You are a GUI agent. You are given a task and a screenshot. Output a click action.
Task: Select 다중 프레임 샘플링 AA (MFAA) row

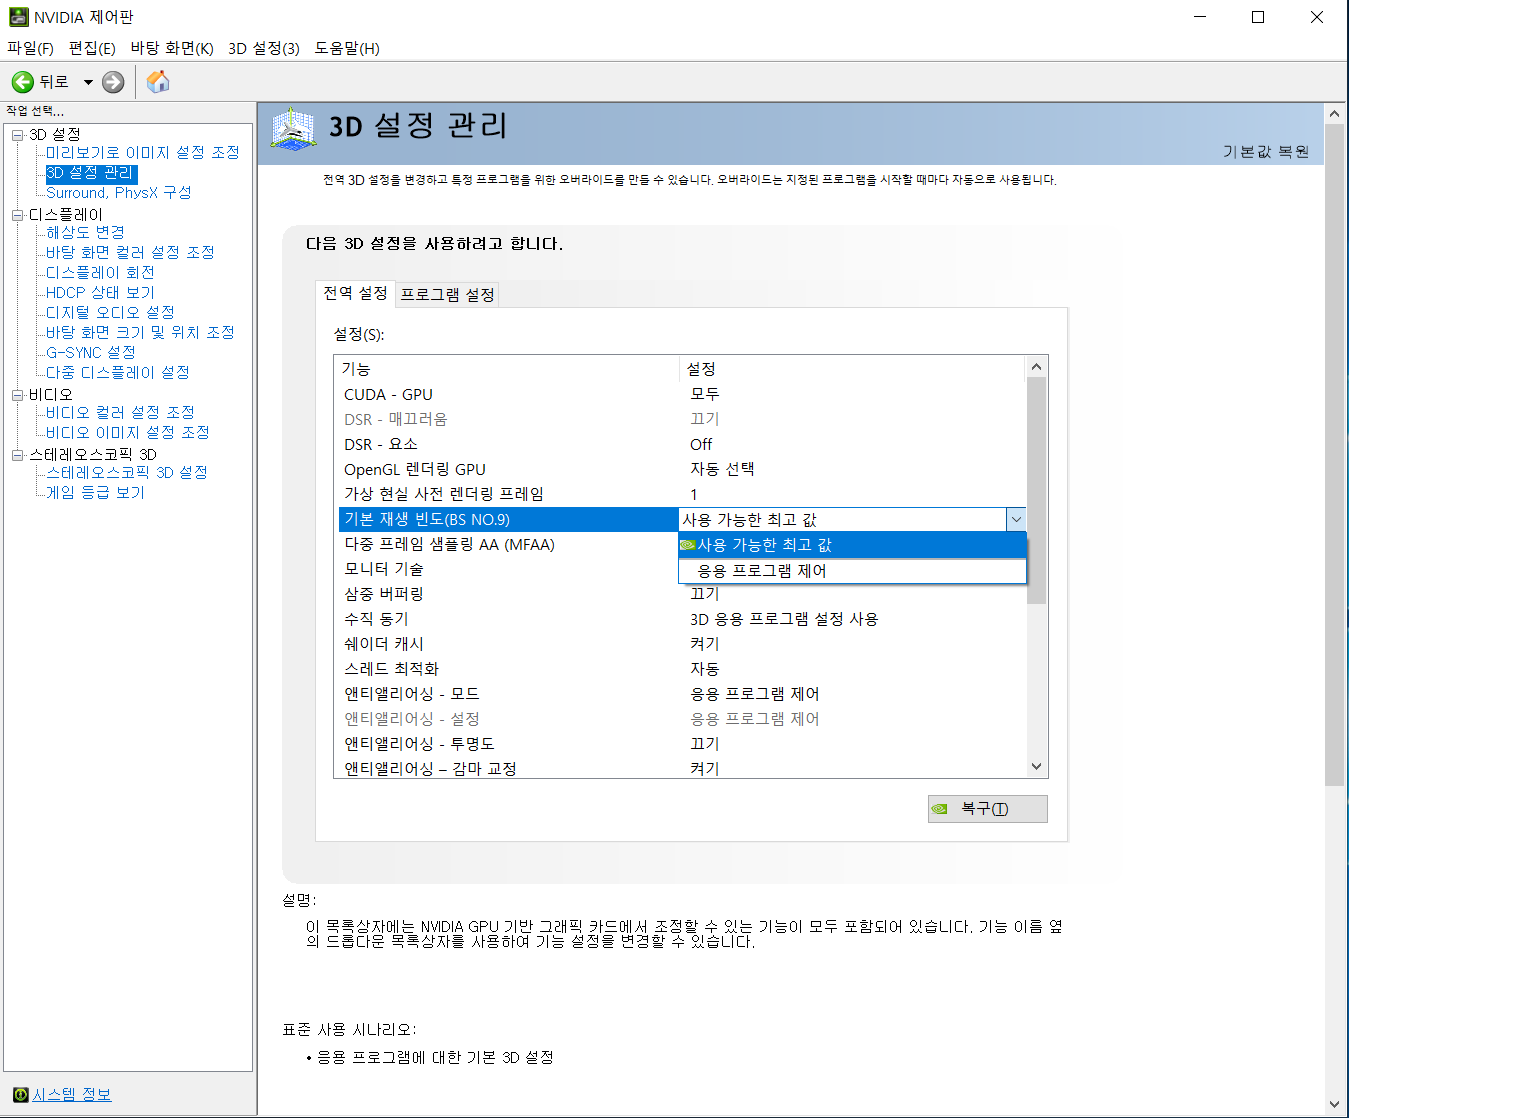(508, 544)
